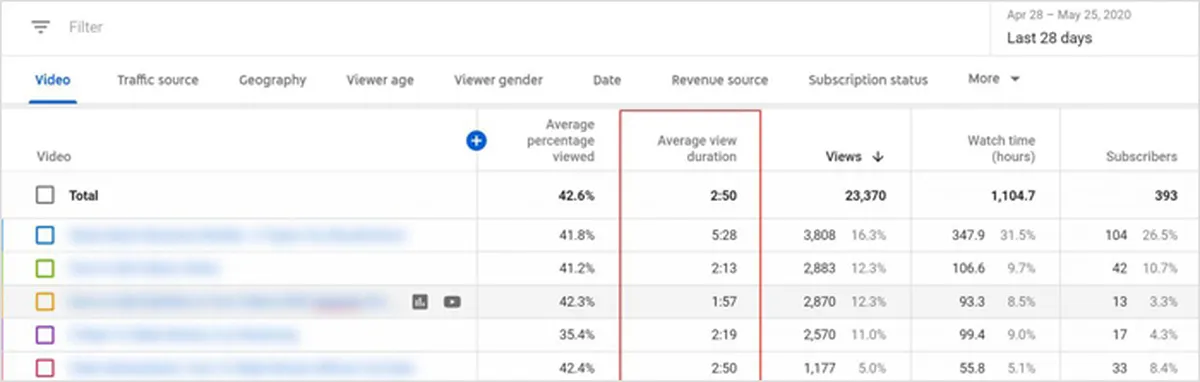Switch to the Geography tab
The height and width of the screenshot is (382, 1200).
point(272,80)
